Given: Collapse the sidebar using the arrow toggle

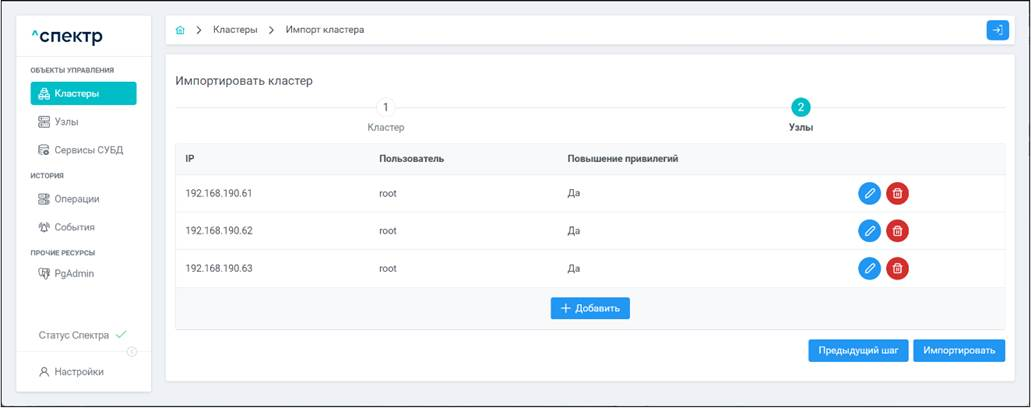Looking at the screenshot, I should [x=132, y=351].
